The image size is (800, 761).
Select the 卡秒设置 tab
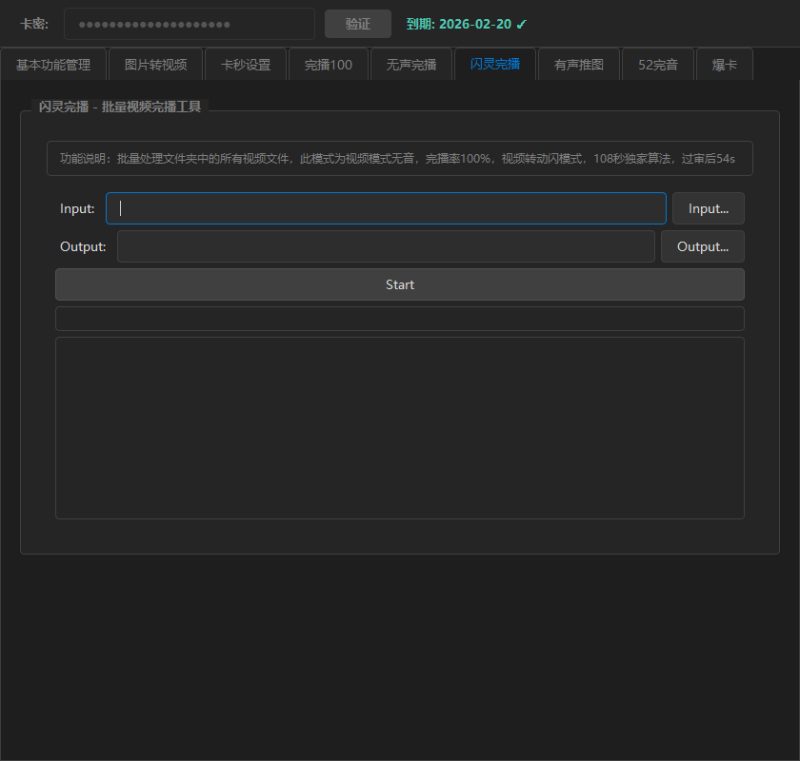coord(245,65)
